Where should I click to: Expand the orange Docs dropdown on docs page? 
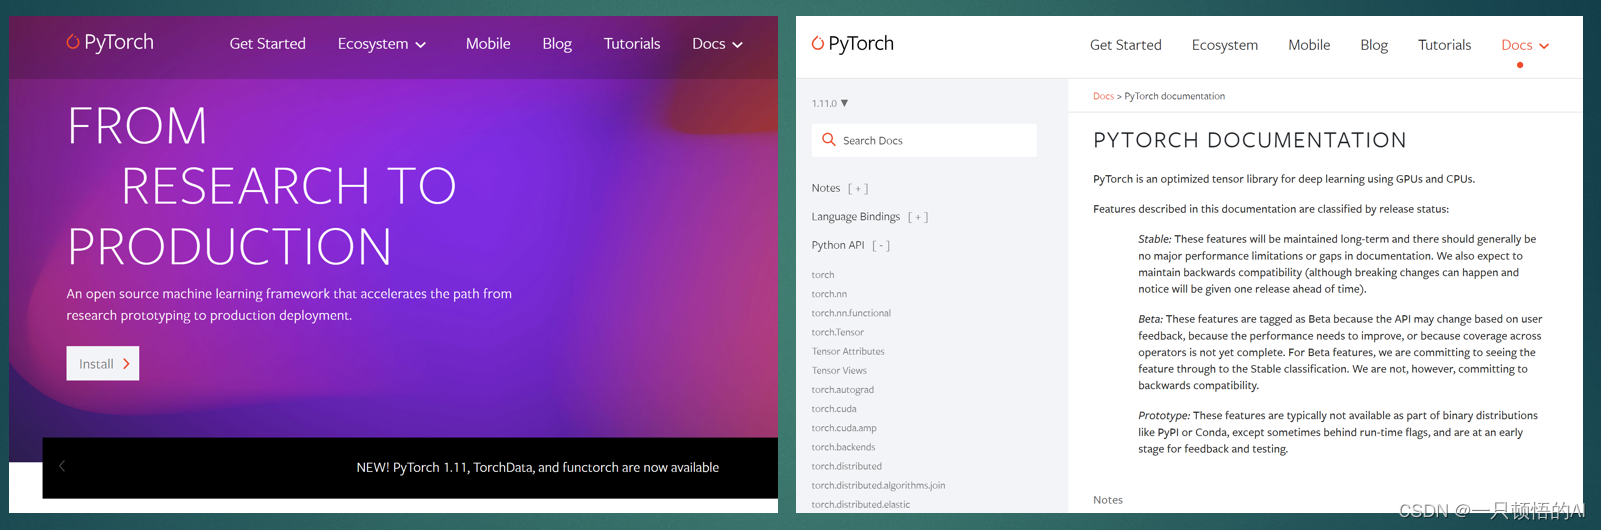(1525, 45)
